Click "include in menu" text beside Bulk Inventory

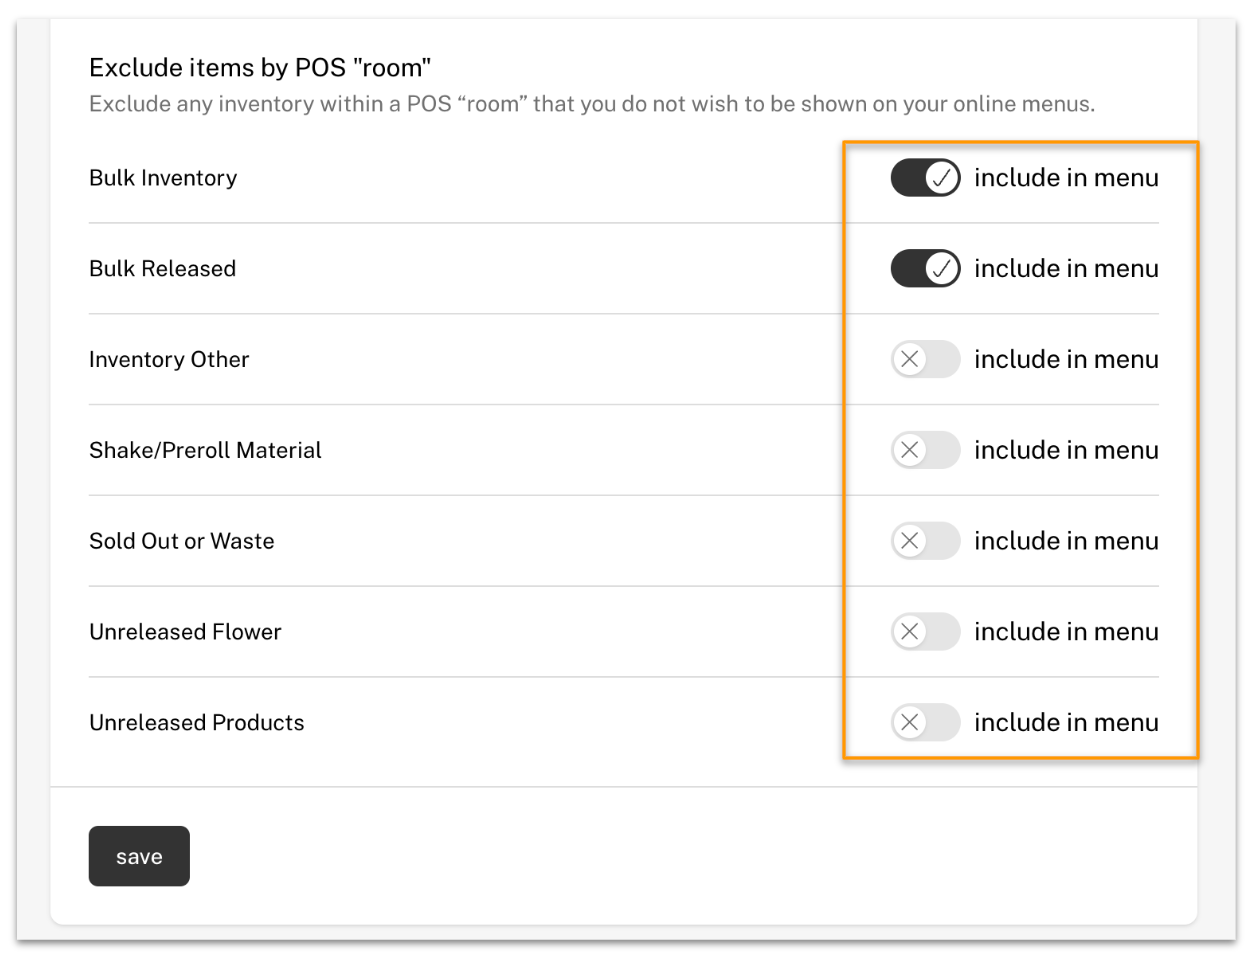(1066, 178)
